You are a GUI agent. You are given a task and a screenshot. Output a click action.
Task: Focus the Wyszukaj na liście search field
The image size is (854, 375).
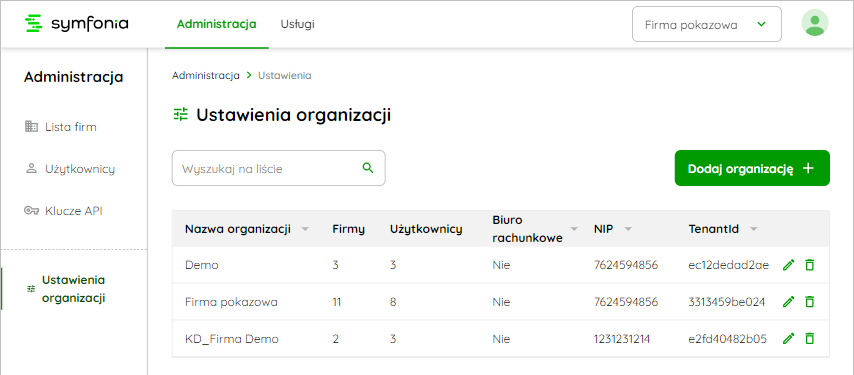click(278, 168)
